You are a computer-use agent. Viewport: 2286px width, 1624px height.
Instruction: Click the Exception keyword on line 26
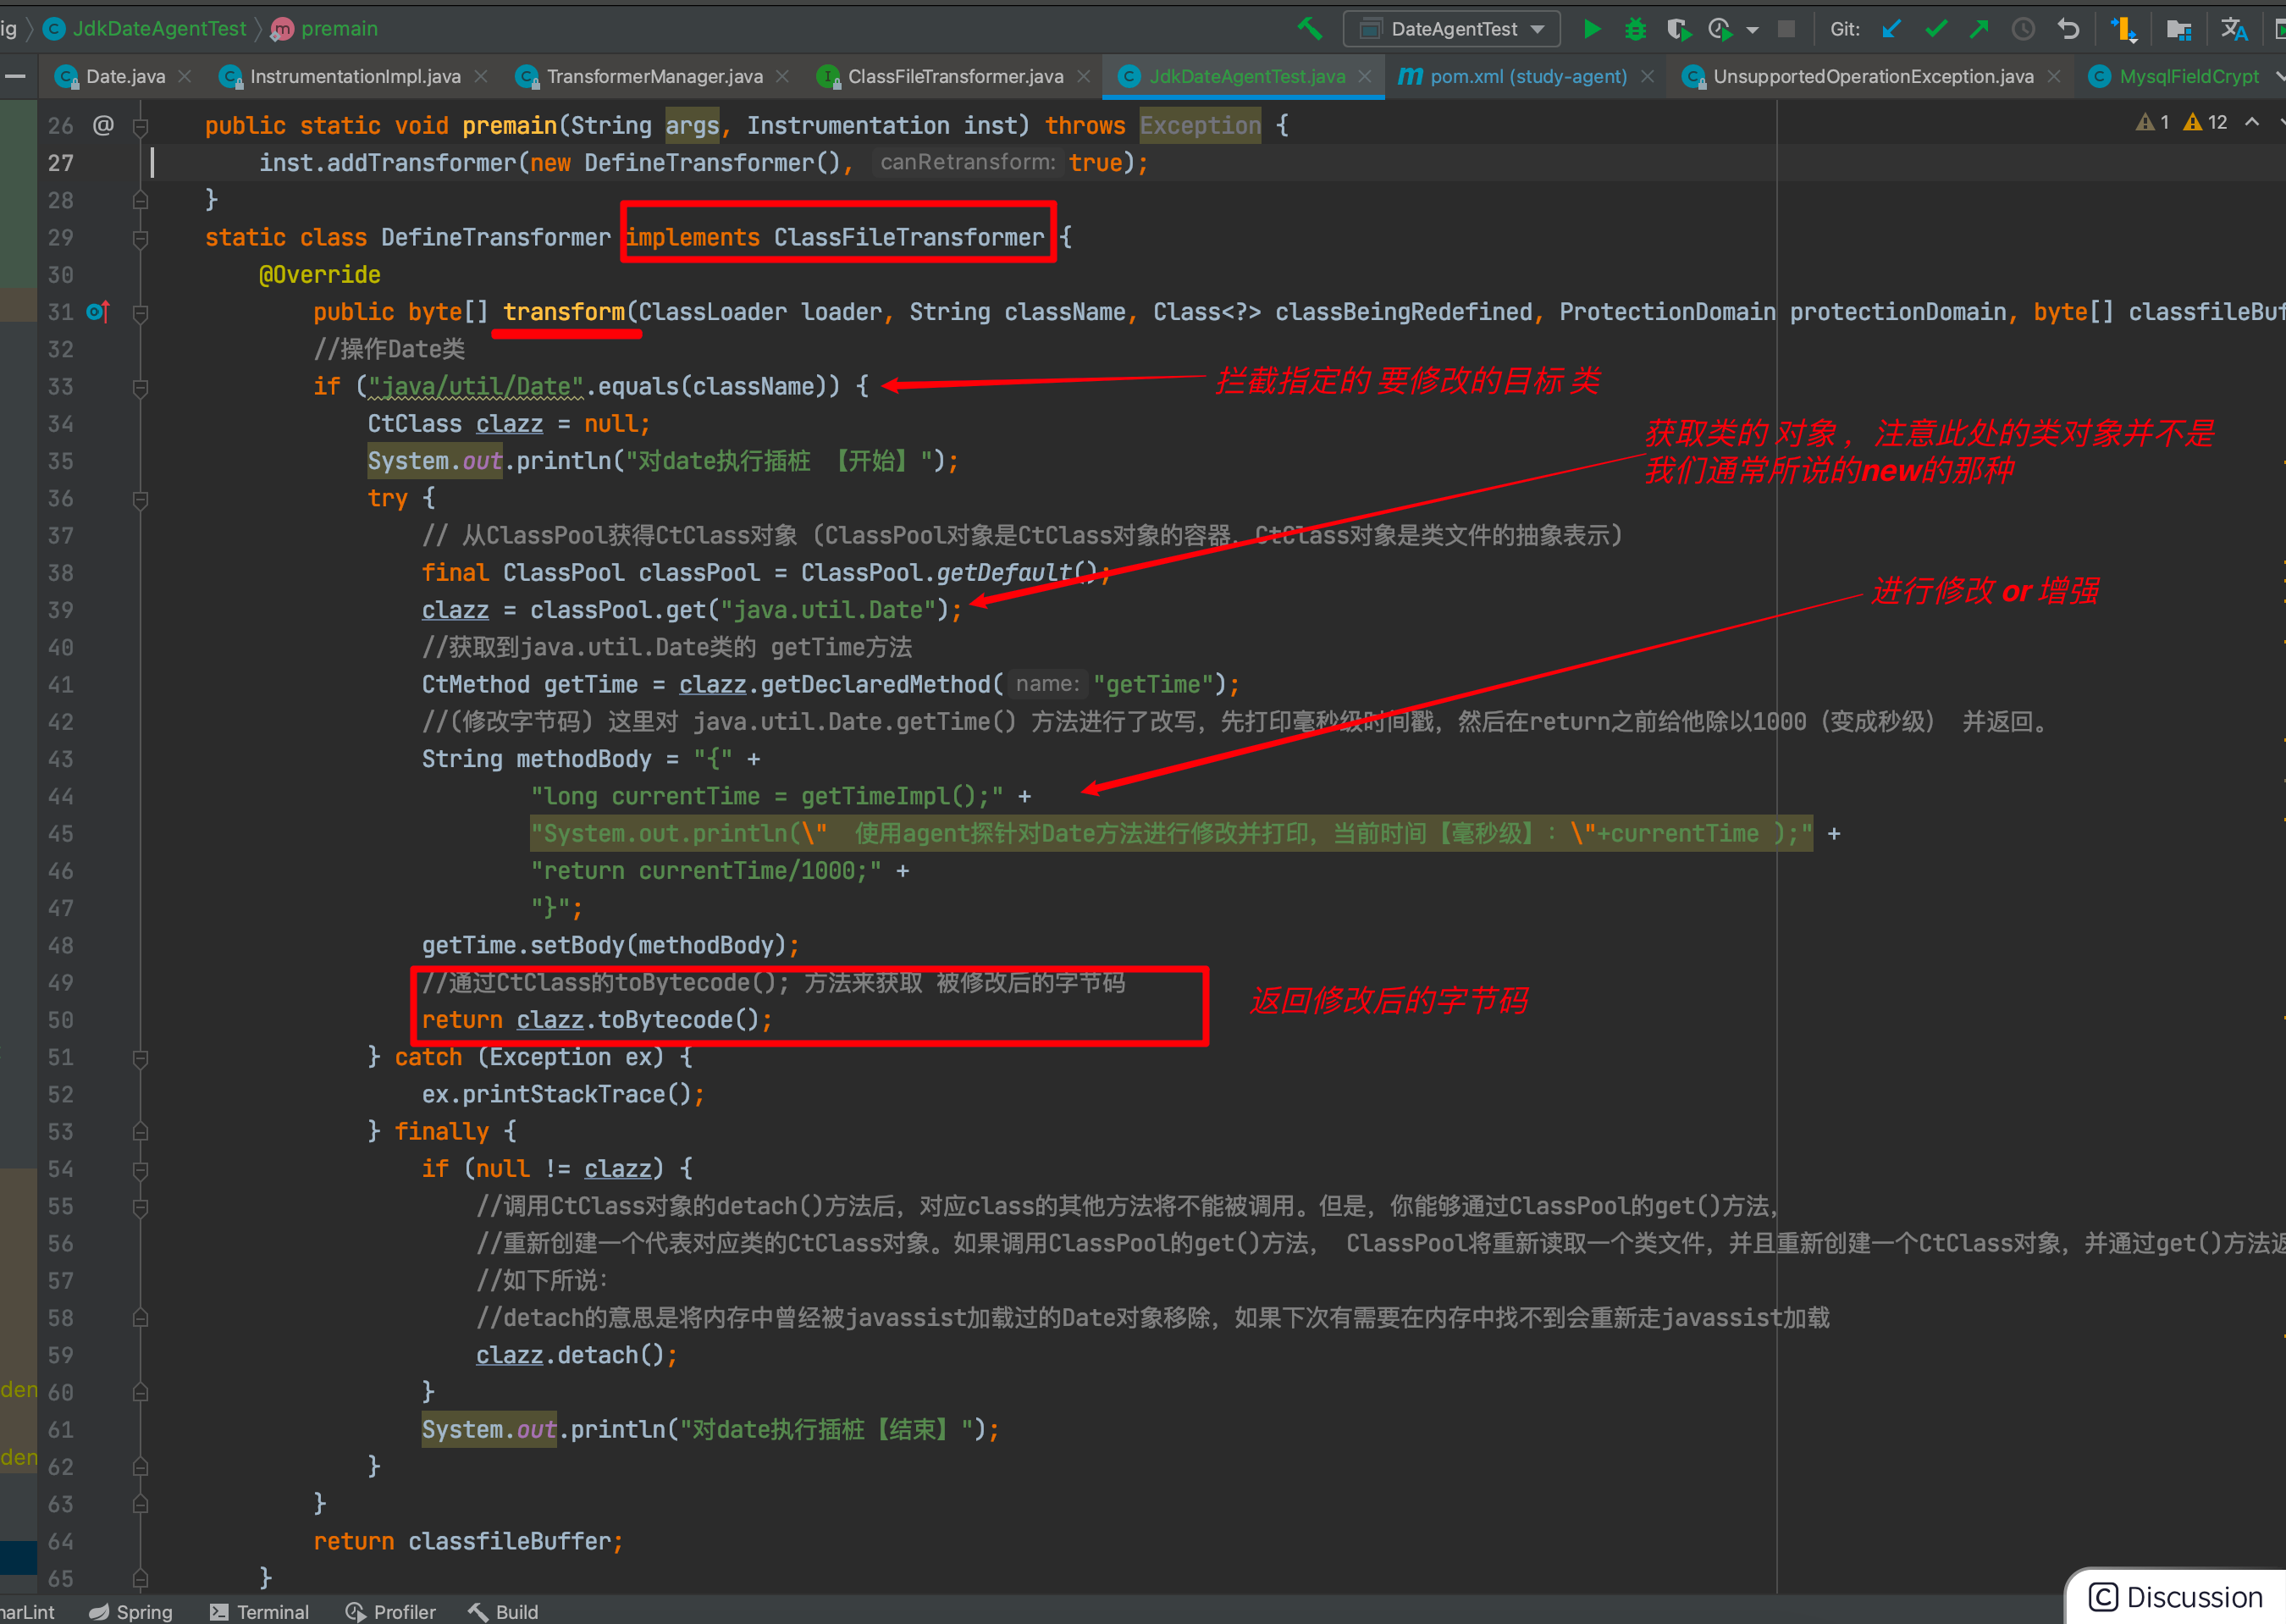pos(1200,125)
